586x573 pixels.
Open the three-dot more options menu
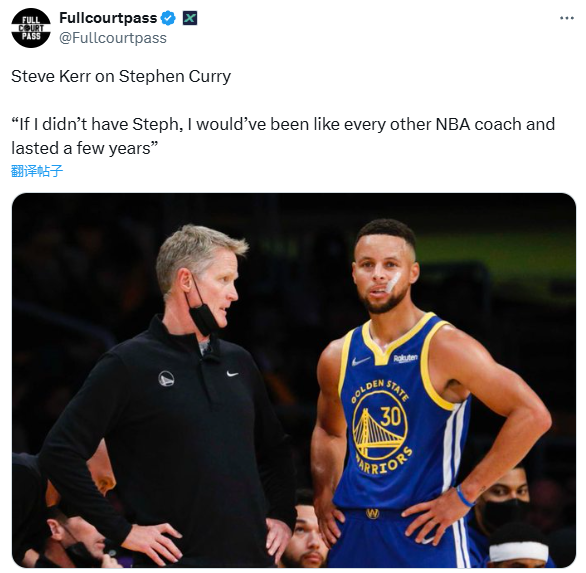tap(567, 18)
